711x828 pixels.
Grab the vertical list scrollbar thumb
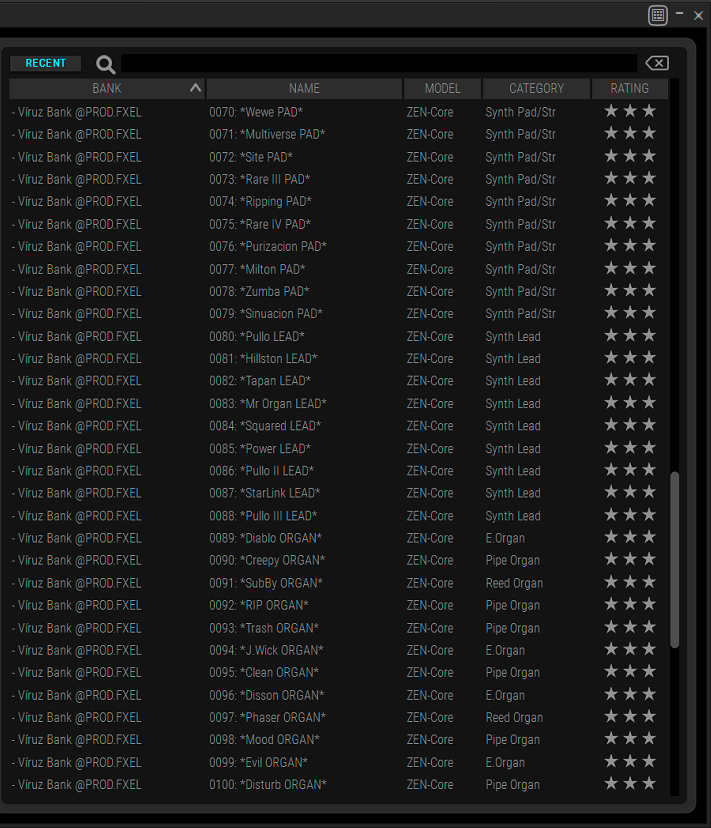[x=675, y=560]
